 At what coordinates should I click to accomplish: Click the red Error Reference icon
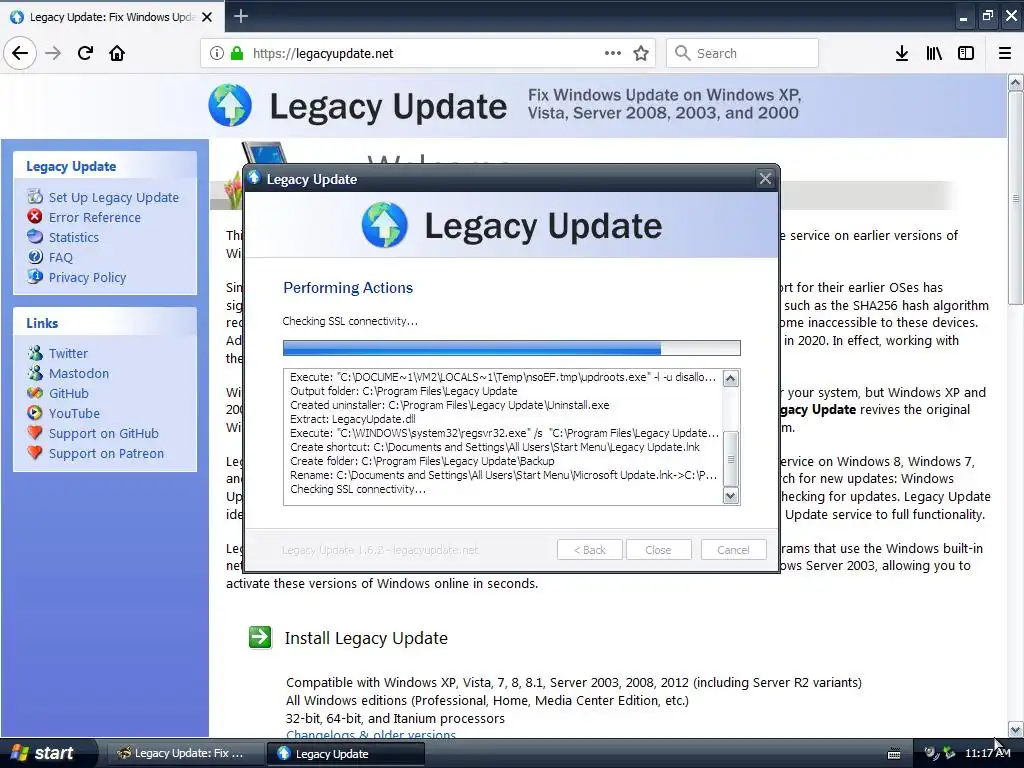coord(35,217)
